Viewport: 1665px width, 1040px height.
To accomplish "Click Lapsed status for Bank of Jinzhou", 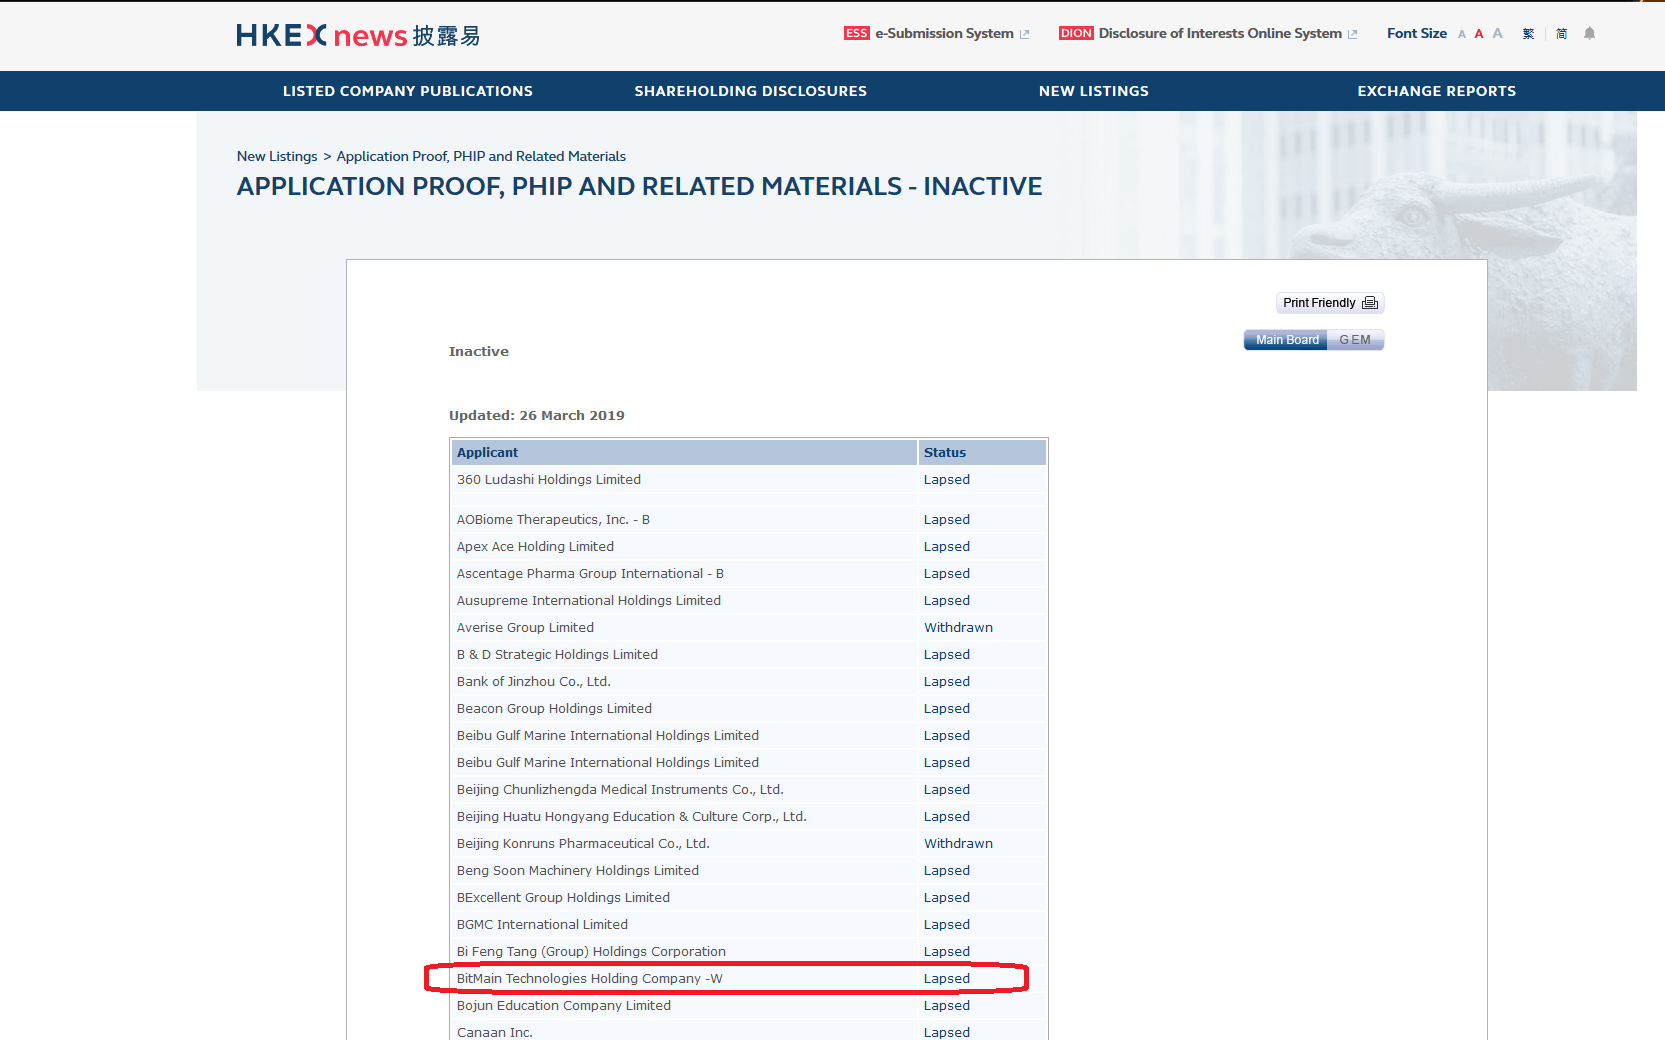I will point(947,682).
